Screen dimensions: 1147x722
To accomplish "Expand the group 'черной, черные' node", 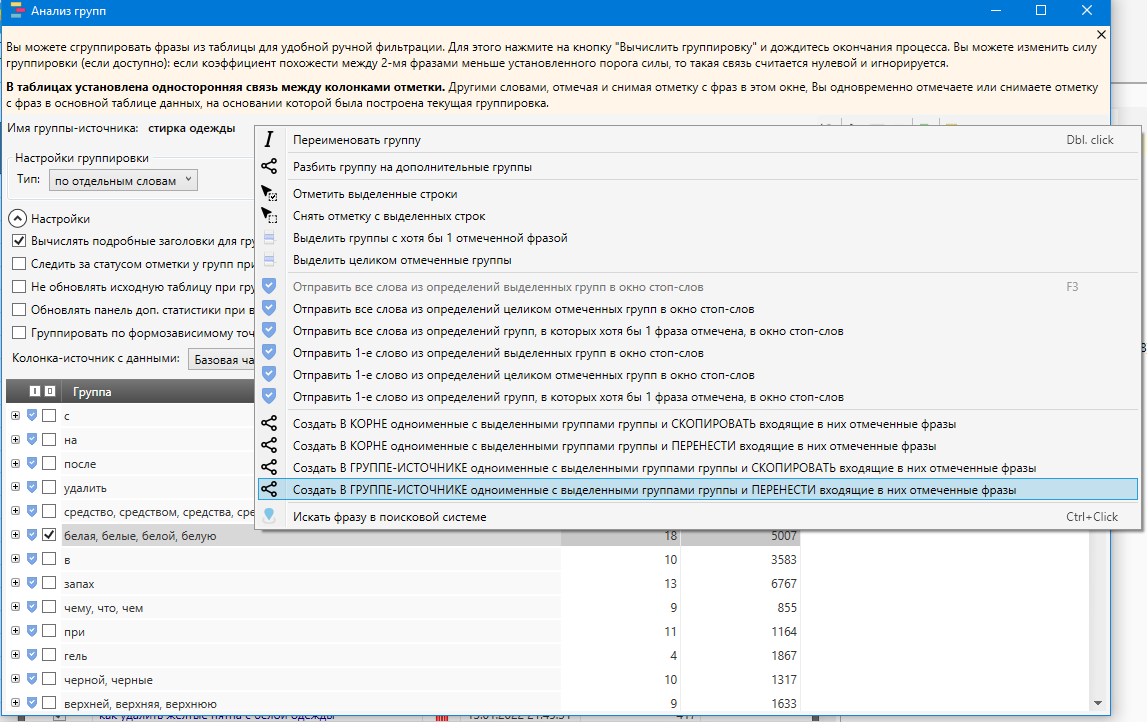I will 15,679.
